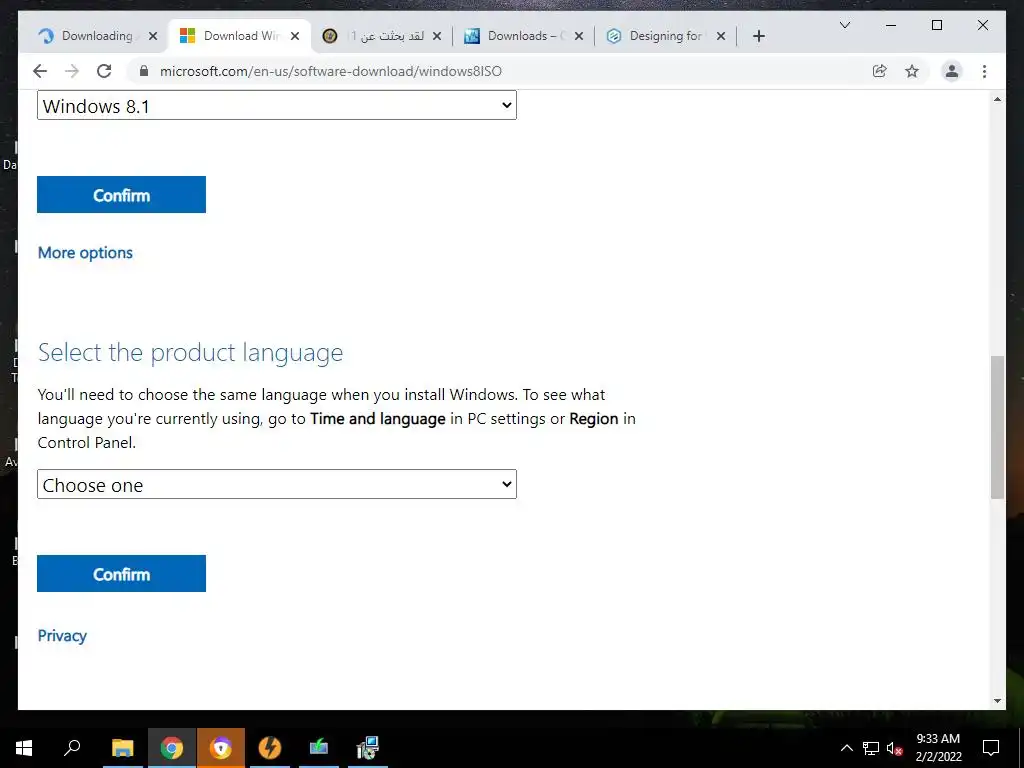Go back to the previous page
The height and width of the screenshot is (768, 1024).
point(40,71)
